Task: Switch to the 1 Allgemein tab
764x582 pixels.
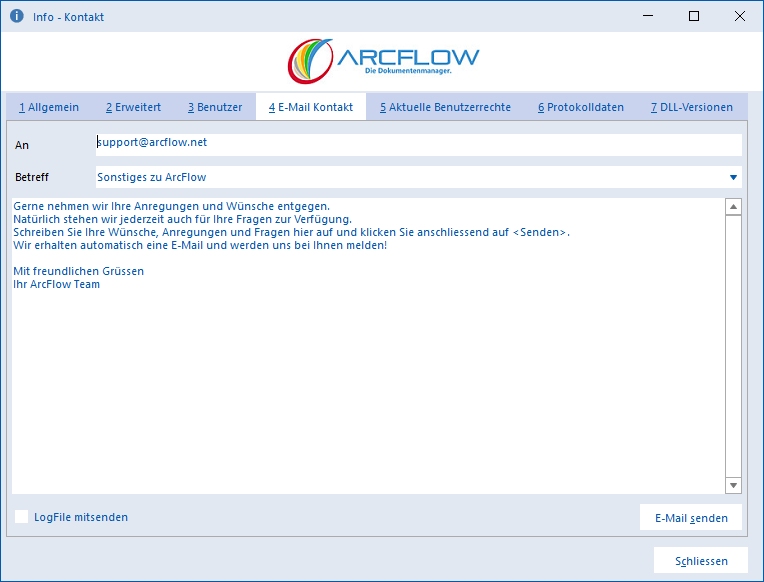Action: point(49,107)
